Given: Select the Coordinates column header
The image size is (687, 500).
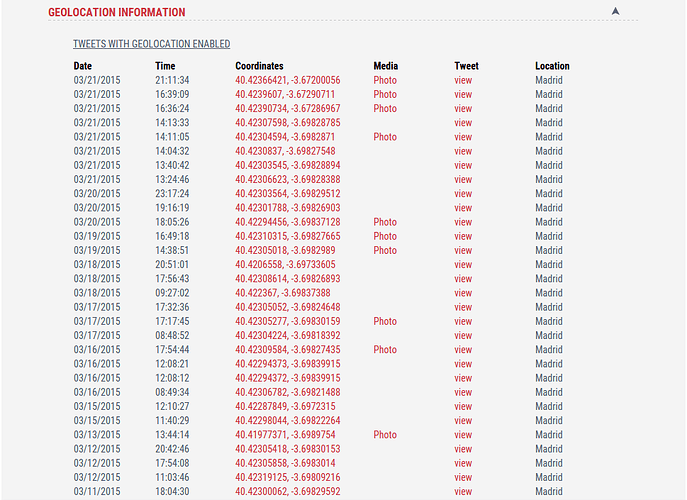Looking at the screenshot, I should tap(259, 66).
